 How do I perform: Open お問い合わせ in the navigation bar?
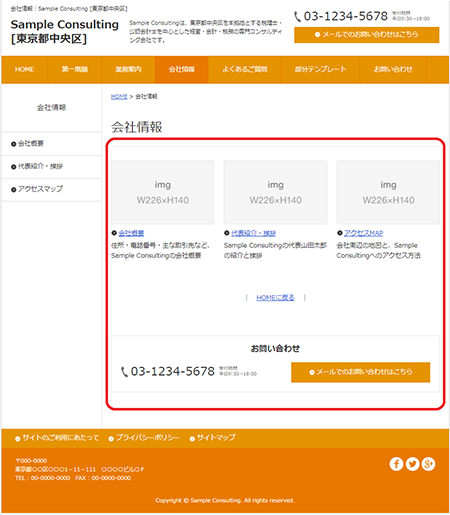(x=393, y=69)
